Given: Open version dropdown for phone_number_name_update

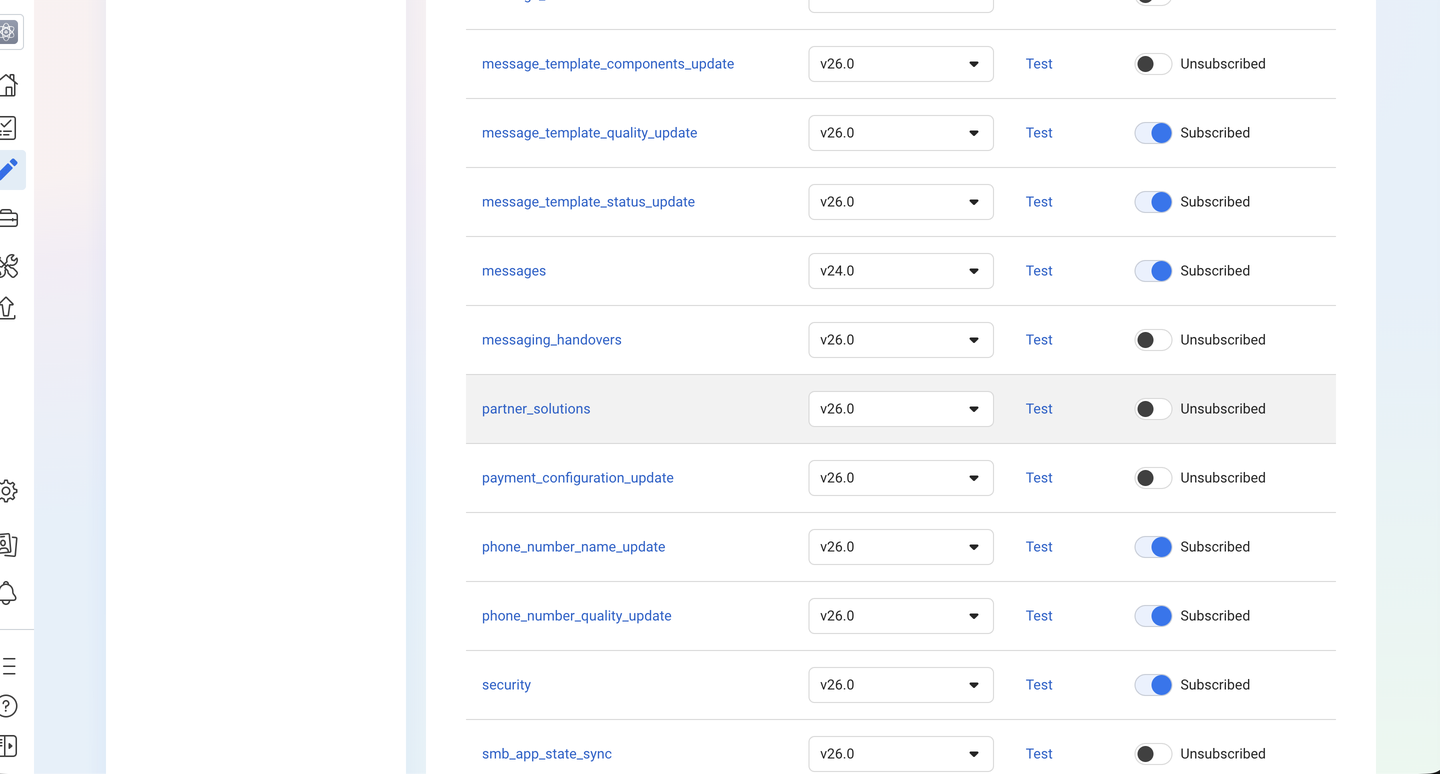Looking at the screenshot, I should [x=901, y=547].
